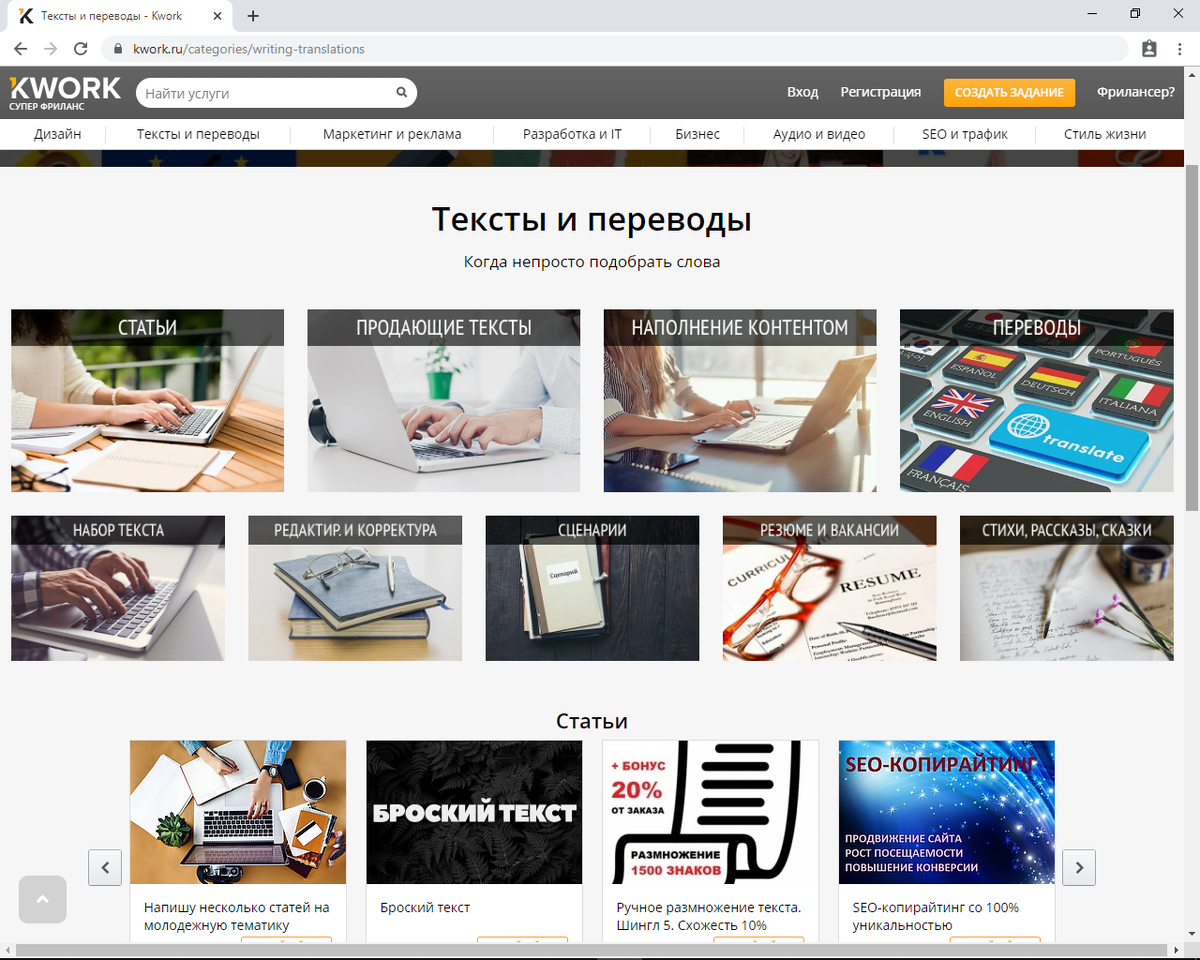The height and width of the screenshot is (960, 1200).
Task: Click the browser address bar URL
Action: point(249,48)
